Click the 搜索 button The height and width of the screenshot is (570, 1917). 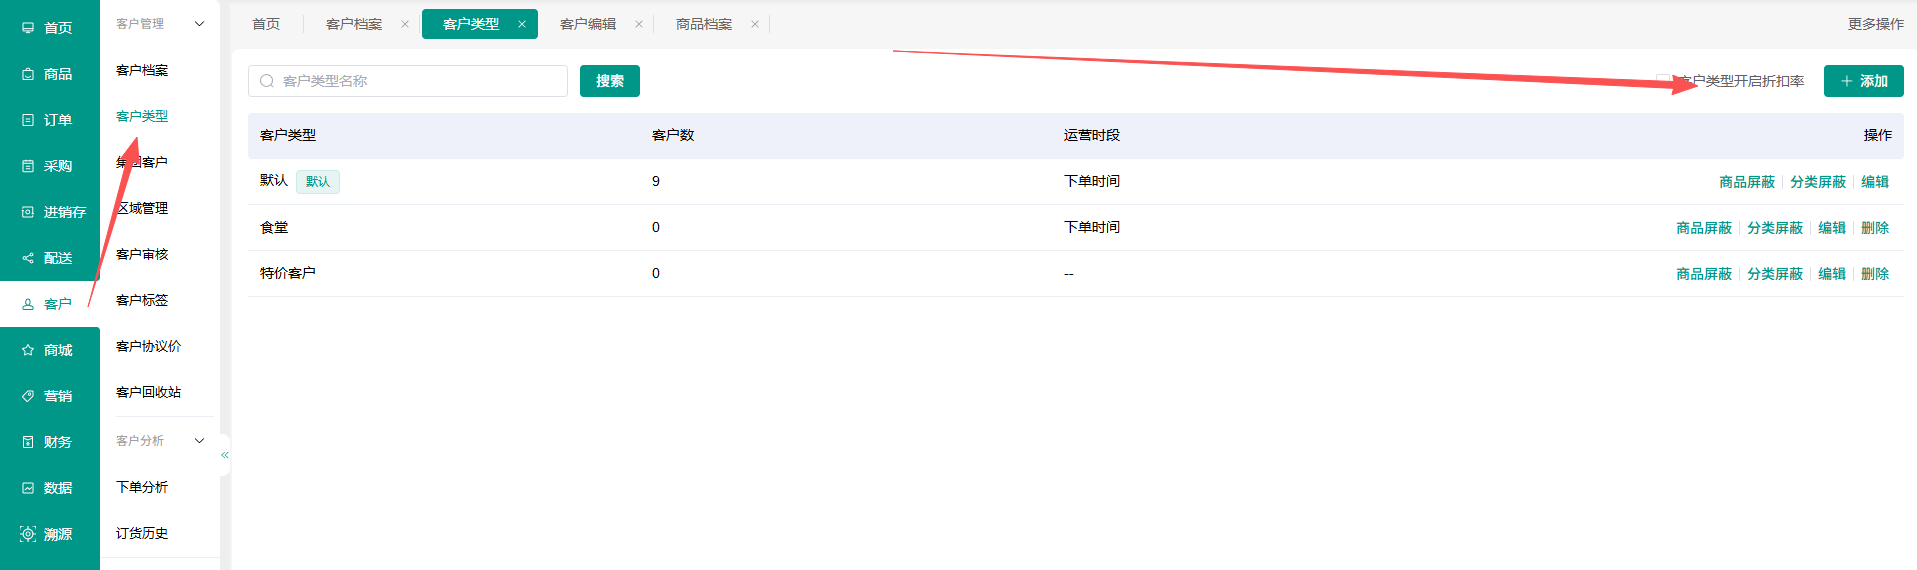(x=610, y=81)
